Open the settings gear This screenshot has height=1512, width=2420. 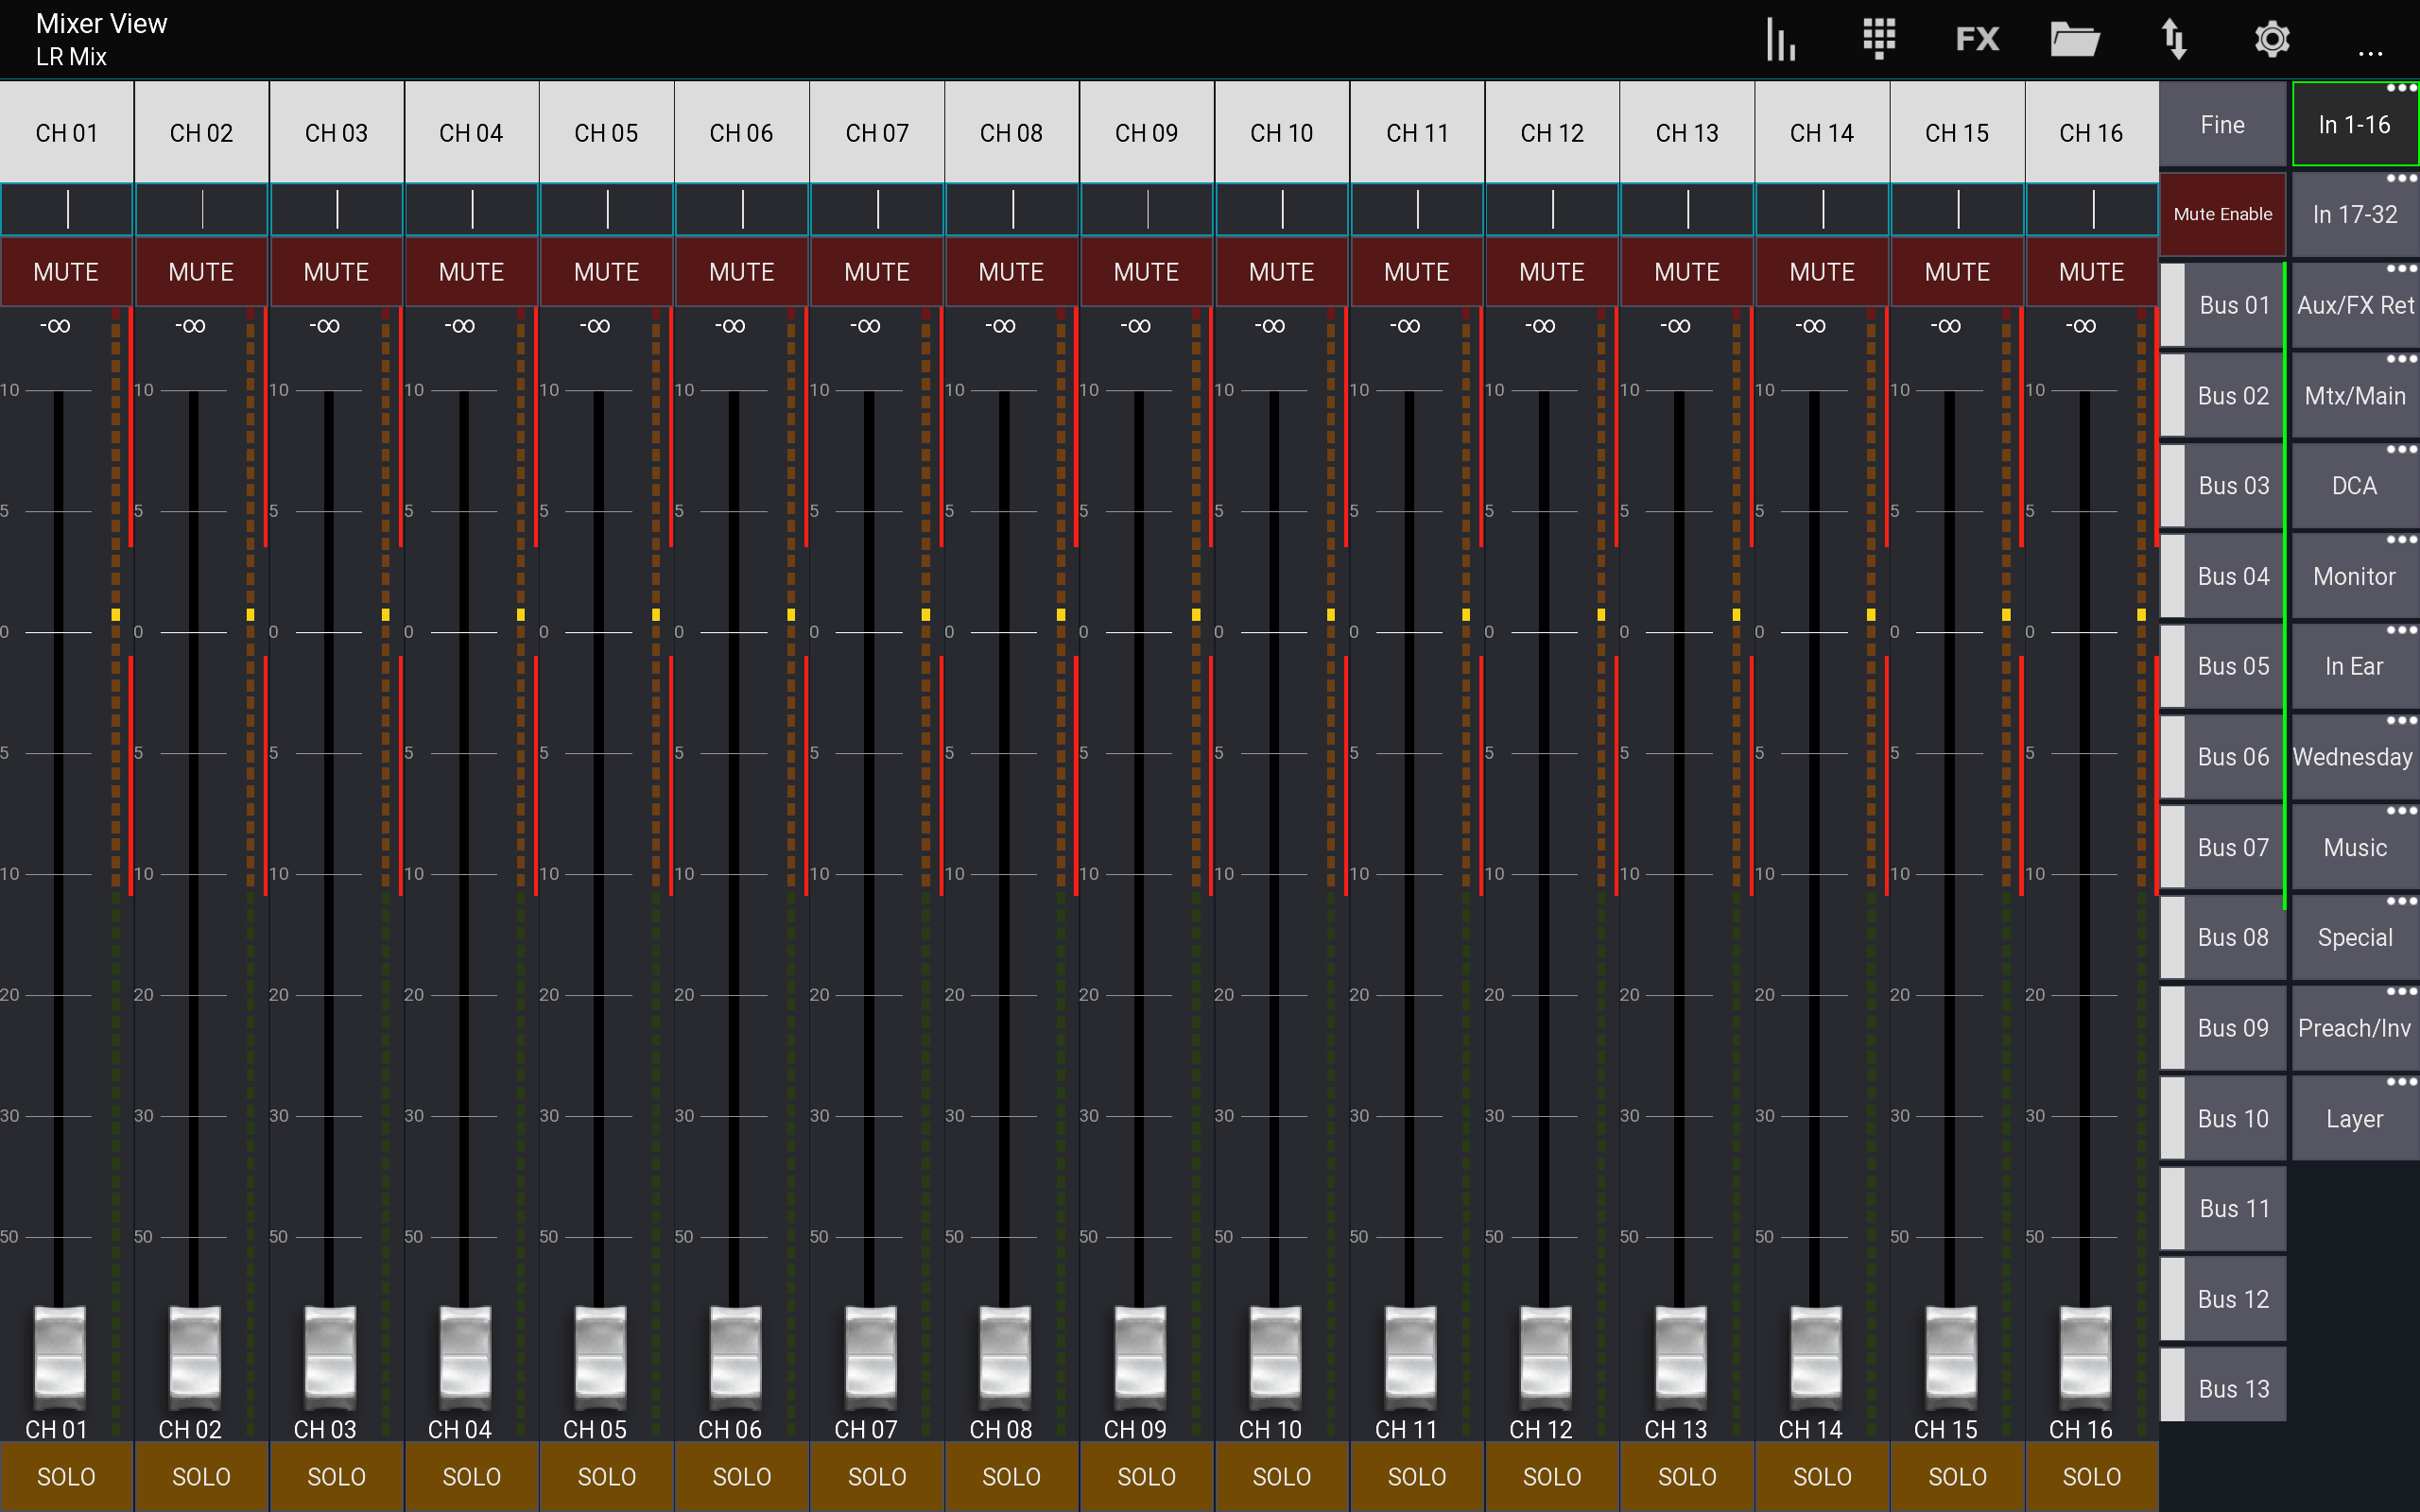pyautogui.click(x=2272, y=39)
